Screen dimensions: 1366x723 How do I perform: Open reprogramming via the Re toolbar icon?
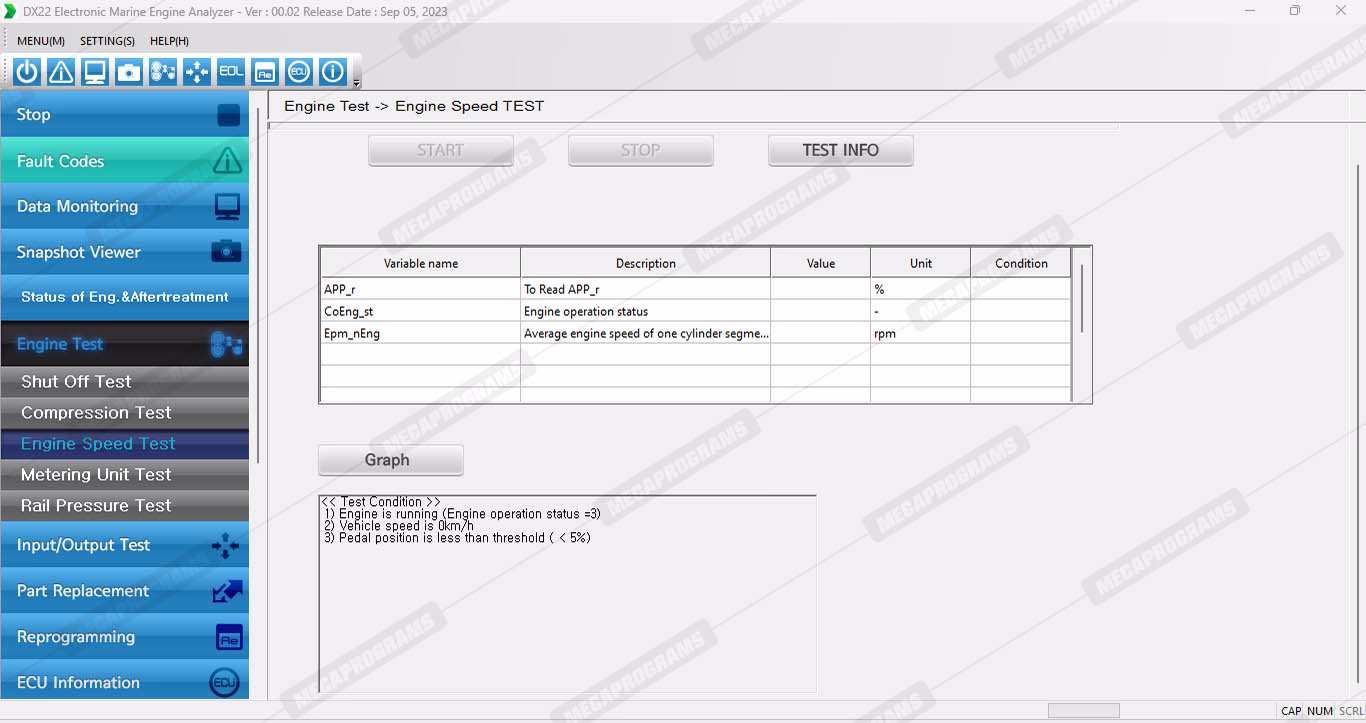point(265,72)
